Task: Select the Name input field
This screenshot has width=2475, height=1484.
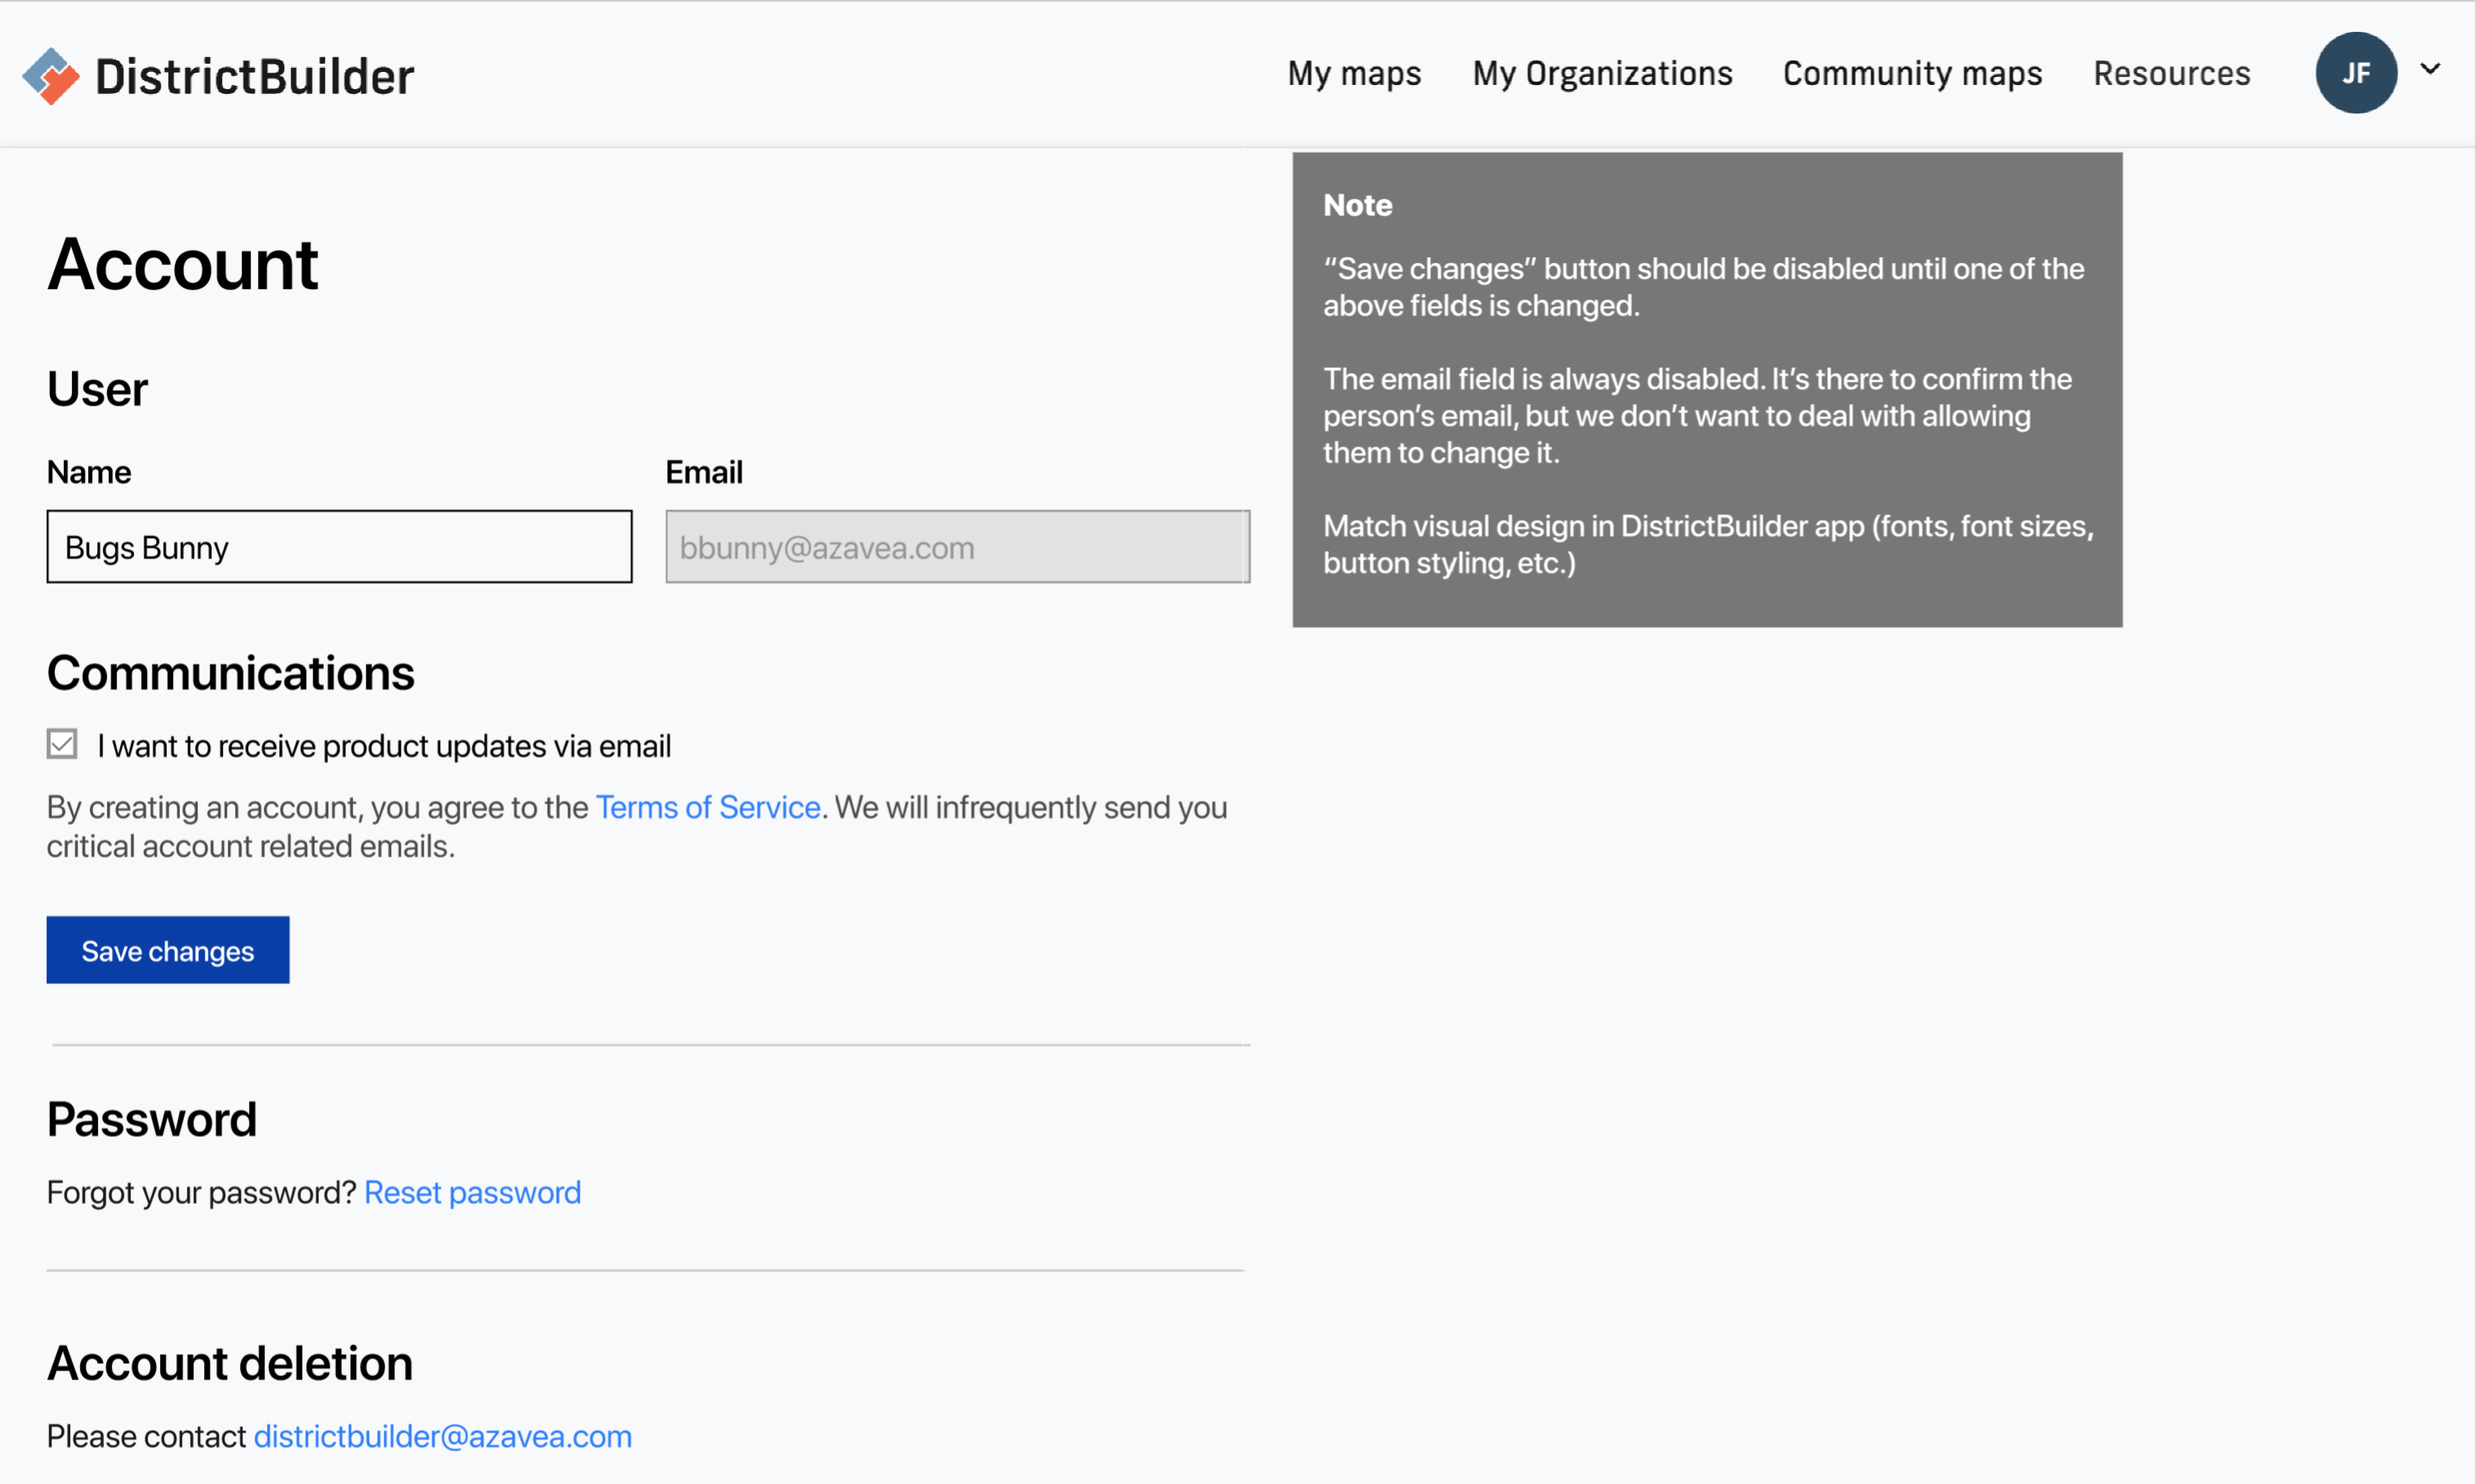Action: 339,547
